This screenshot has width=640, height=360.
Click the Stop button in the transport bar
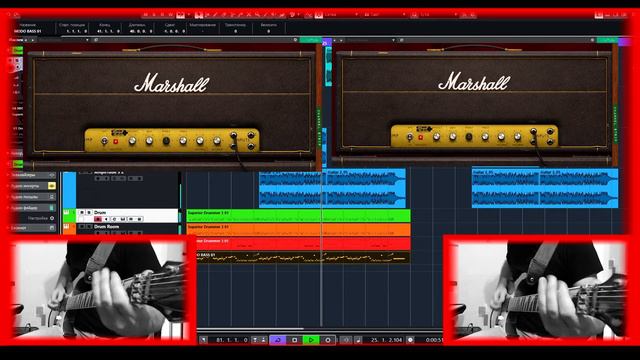tap(295, 340)
